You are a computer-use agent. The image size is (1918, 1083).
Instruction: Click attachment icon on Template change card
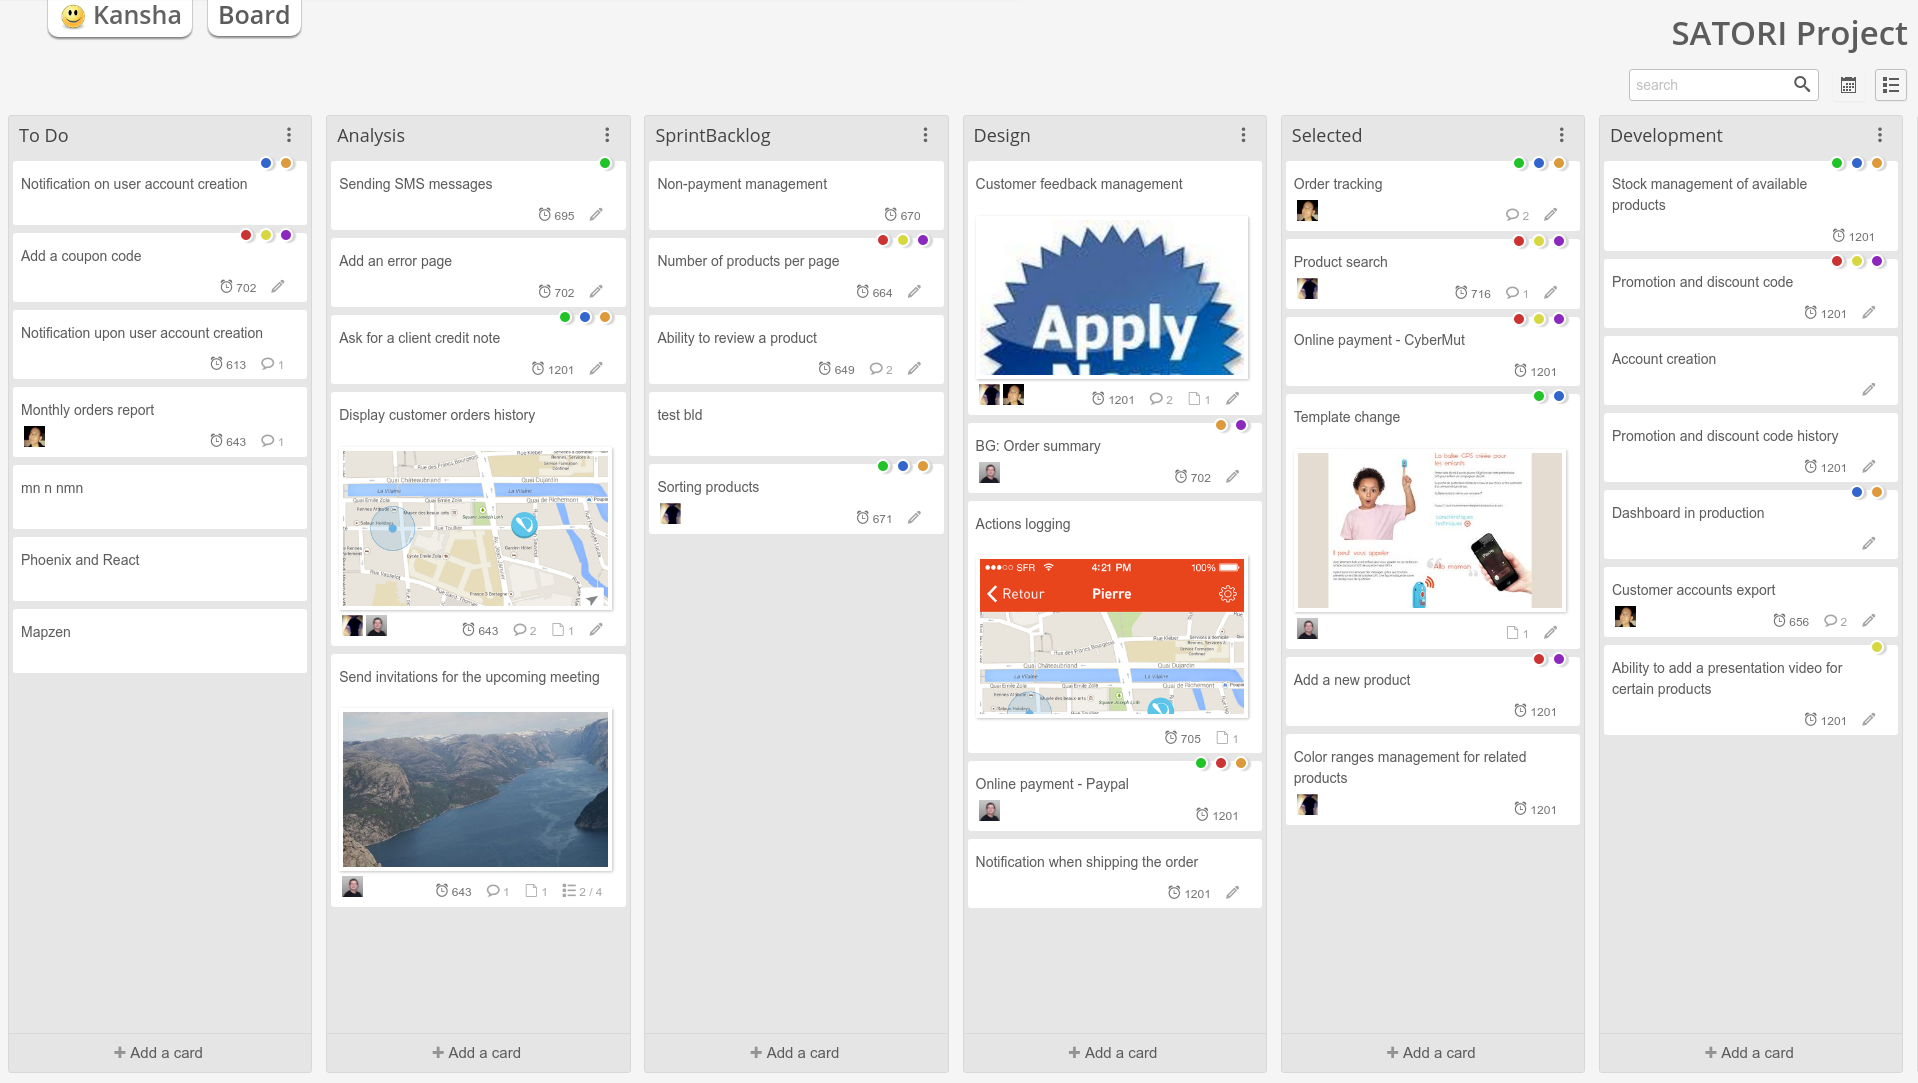[x=1517, y=633]
